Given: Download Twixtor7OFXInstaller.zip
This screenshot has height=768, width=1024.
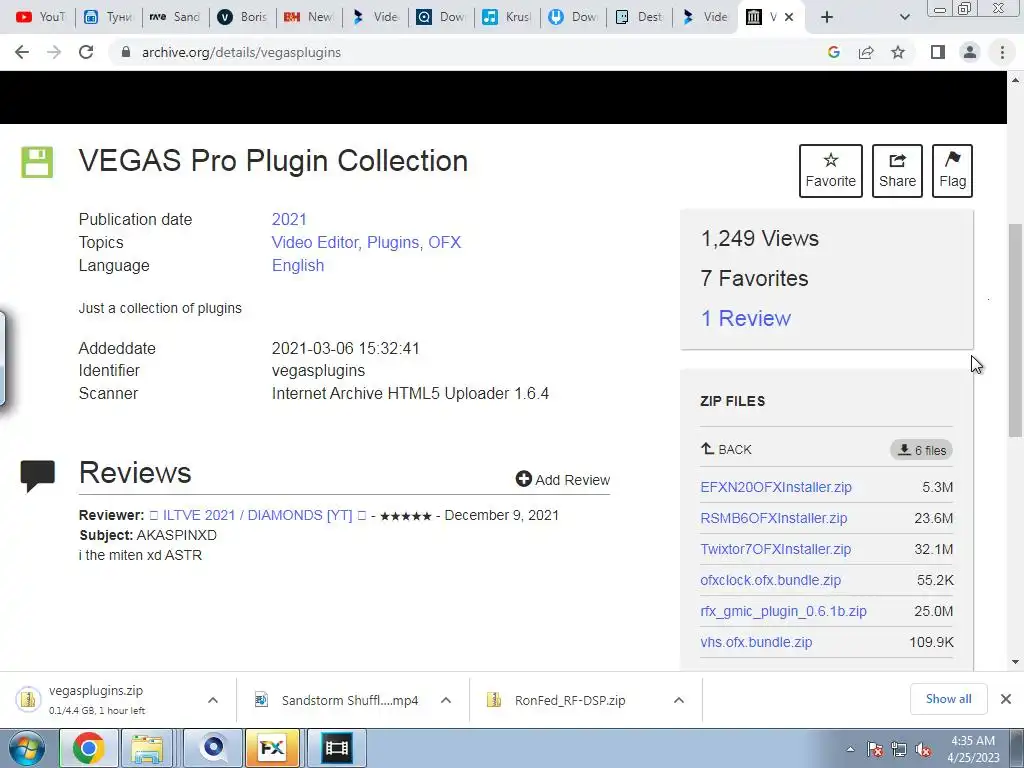Looking at the screenshot, I should coord(776,549).
